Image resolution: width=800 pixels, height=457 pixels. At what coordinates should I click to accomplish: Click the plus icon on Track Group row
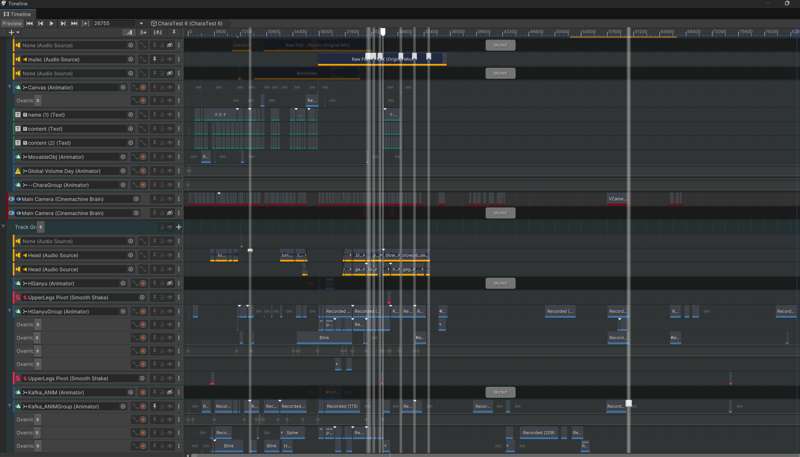[179, 227]
